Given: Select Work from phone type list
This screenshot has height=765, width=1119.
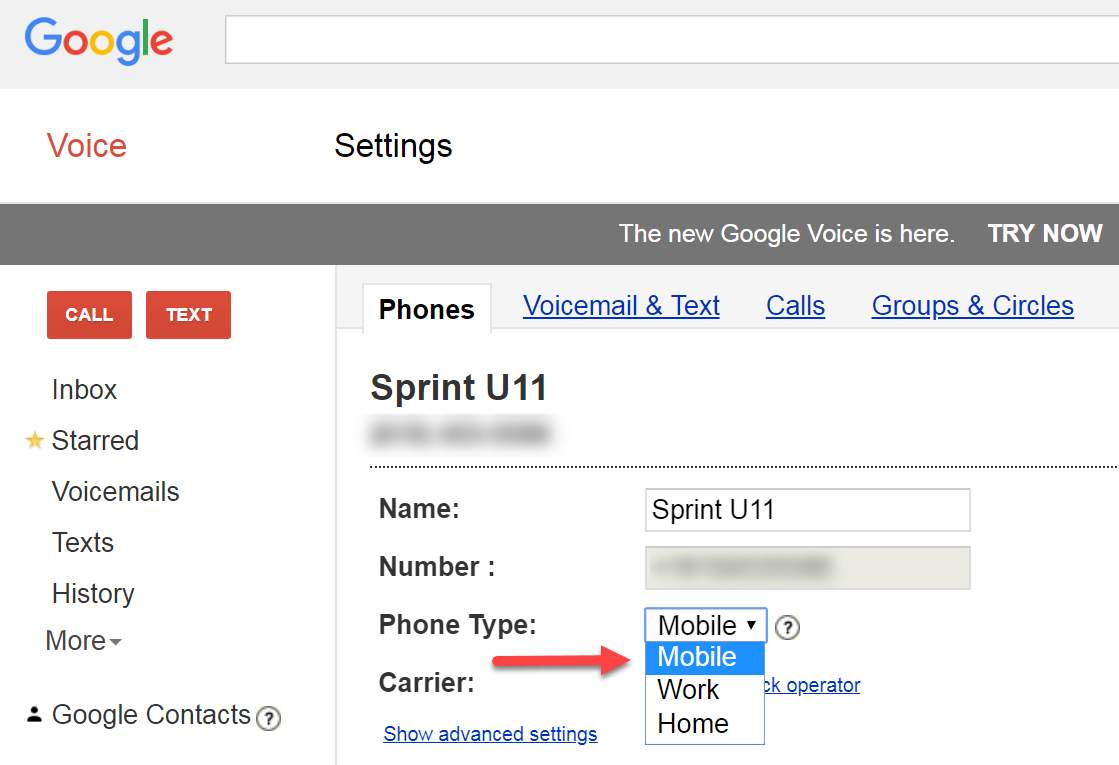Looking at the screenshot, I should (x=688, y=690).
